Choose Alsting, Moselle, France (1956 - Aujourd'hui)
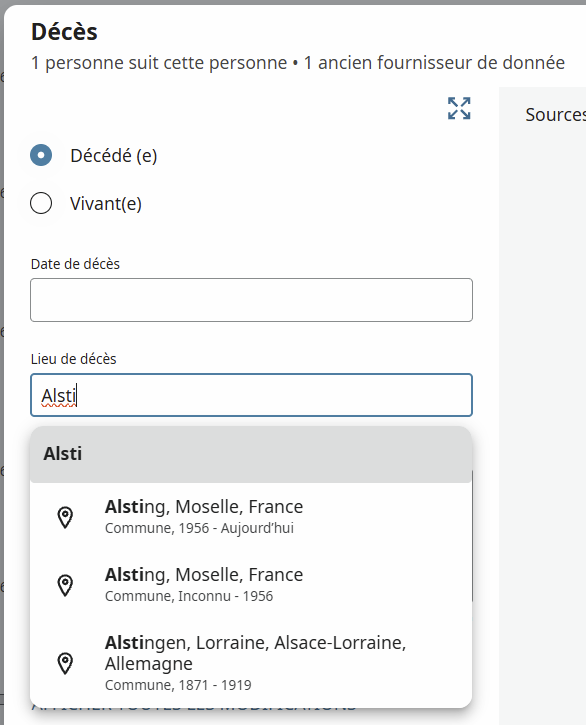Image resolution: width=586 pixels, height=725 pixels. pyautogui.click(x=251, y=516)
